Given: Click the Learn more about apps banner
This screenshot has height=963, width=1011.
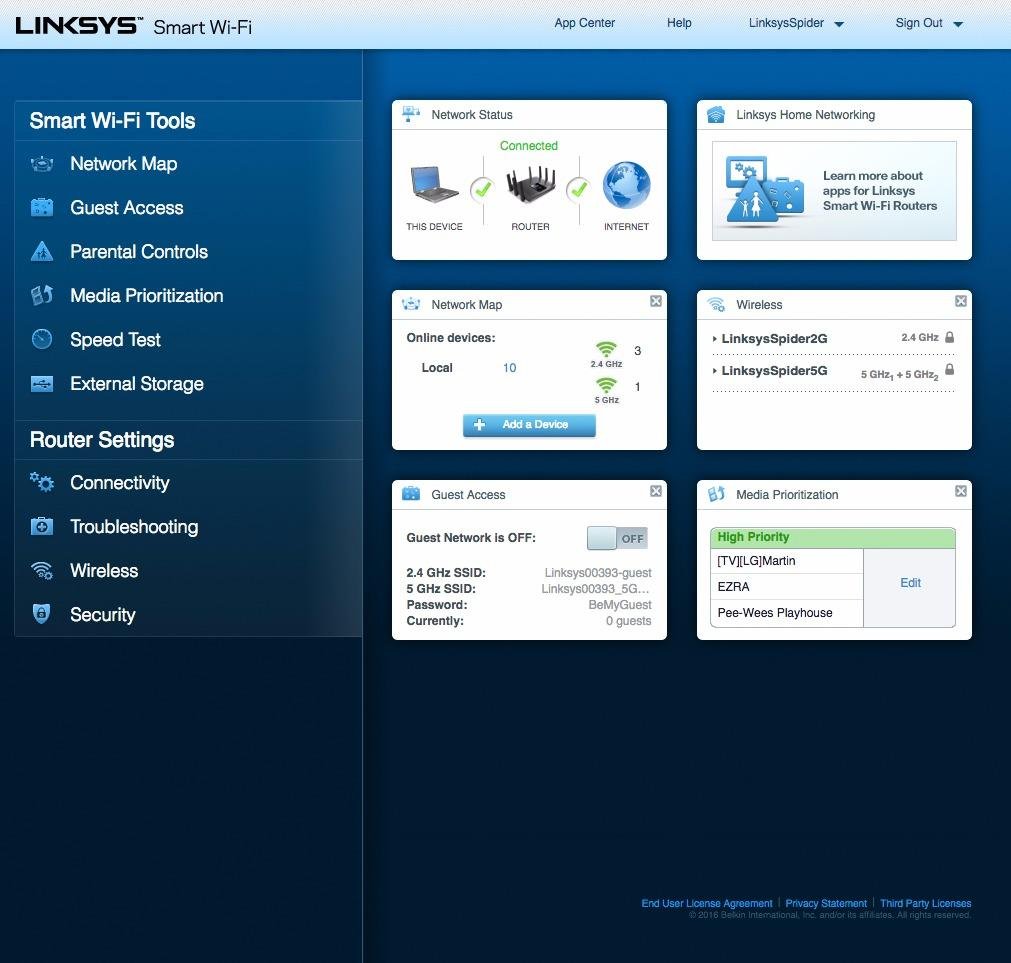Looking at the screenshot, I should (834, 191).
